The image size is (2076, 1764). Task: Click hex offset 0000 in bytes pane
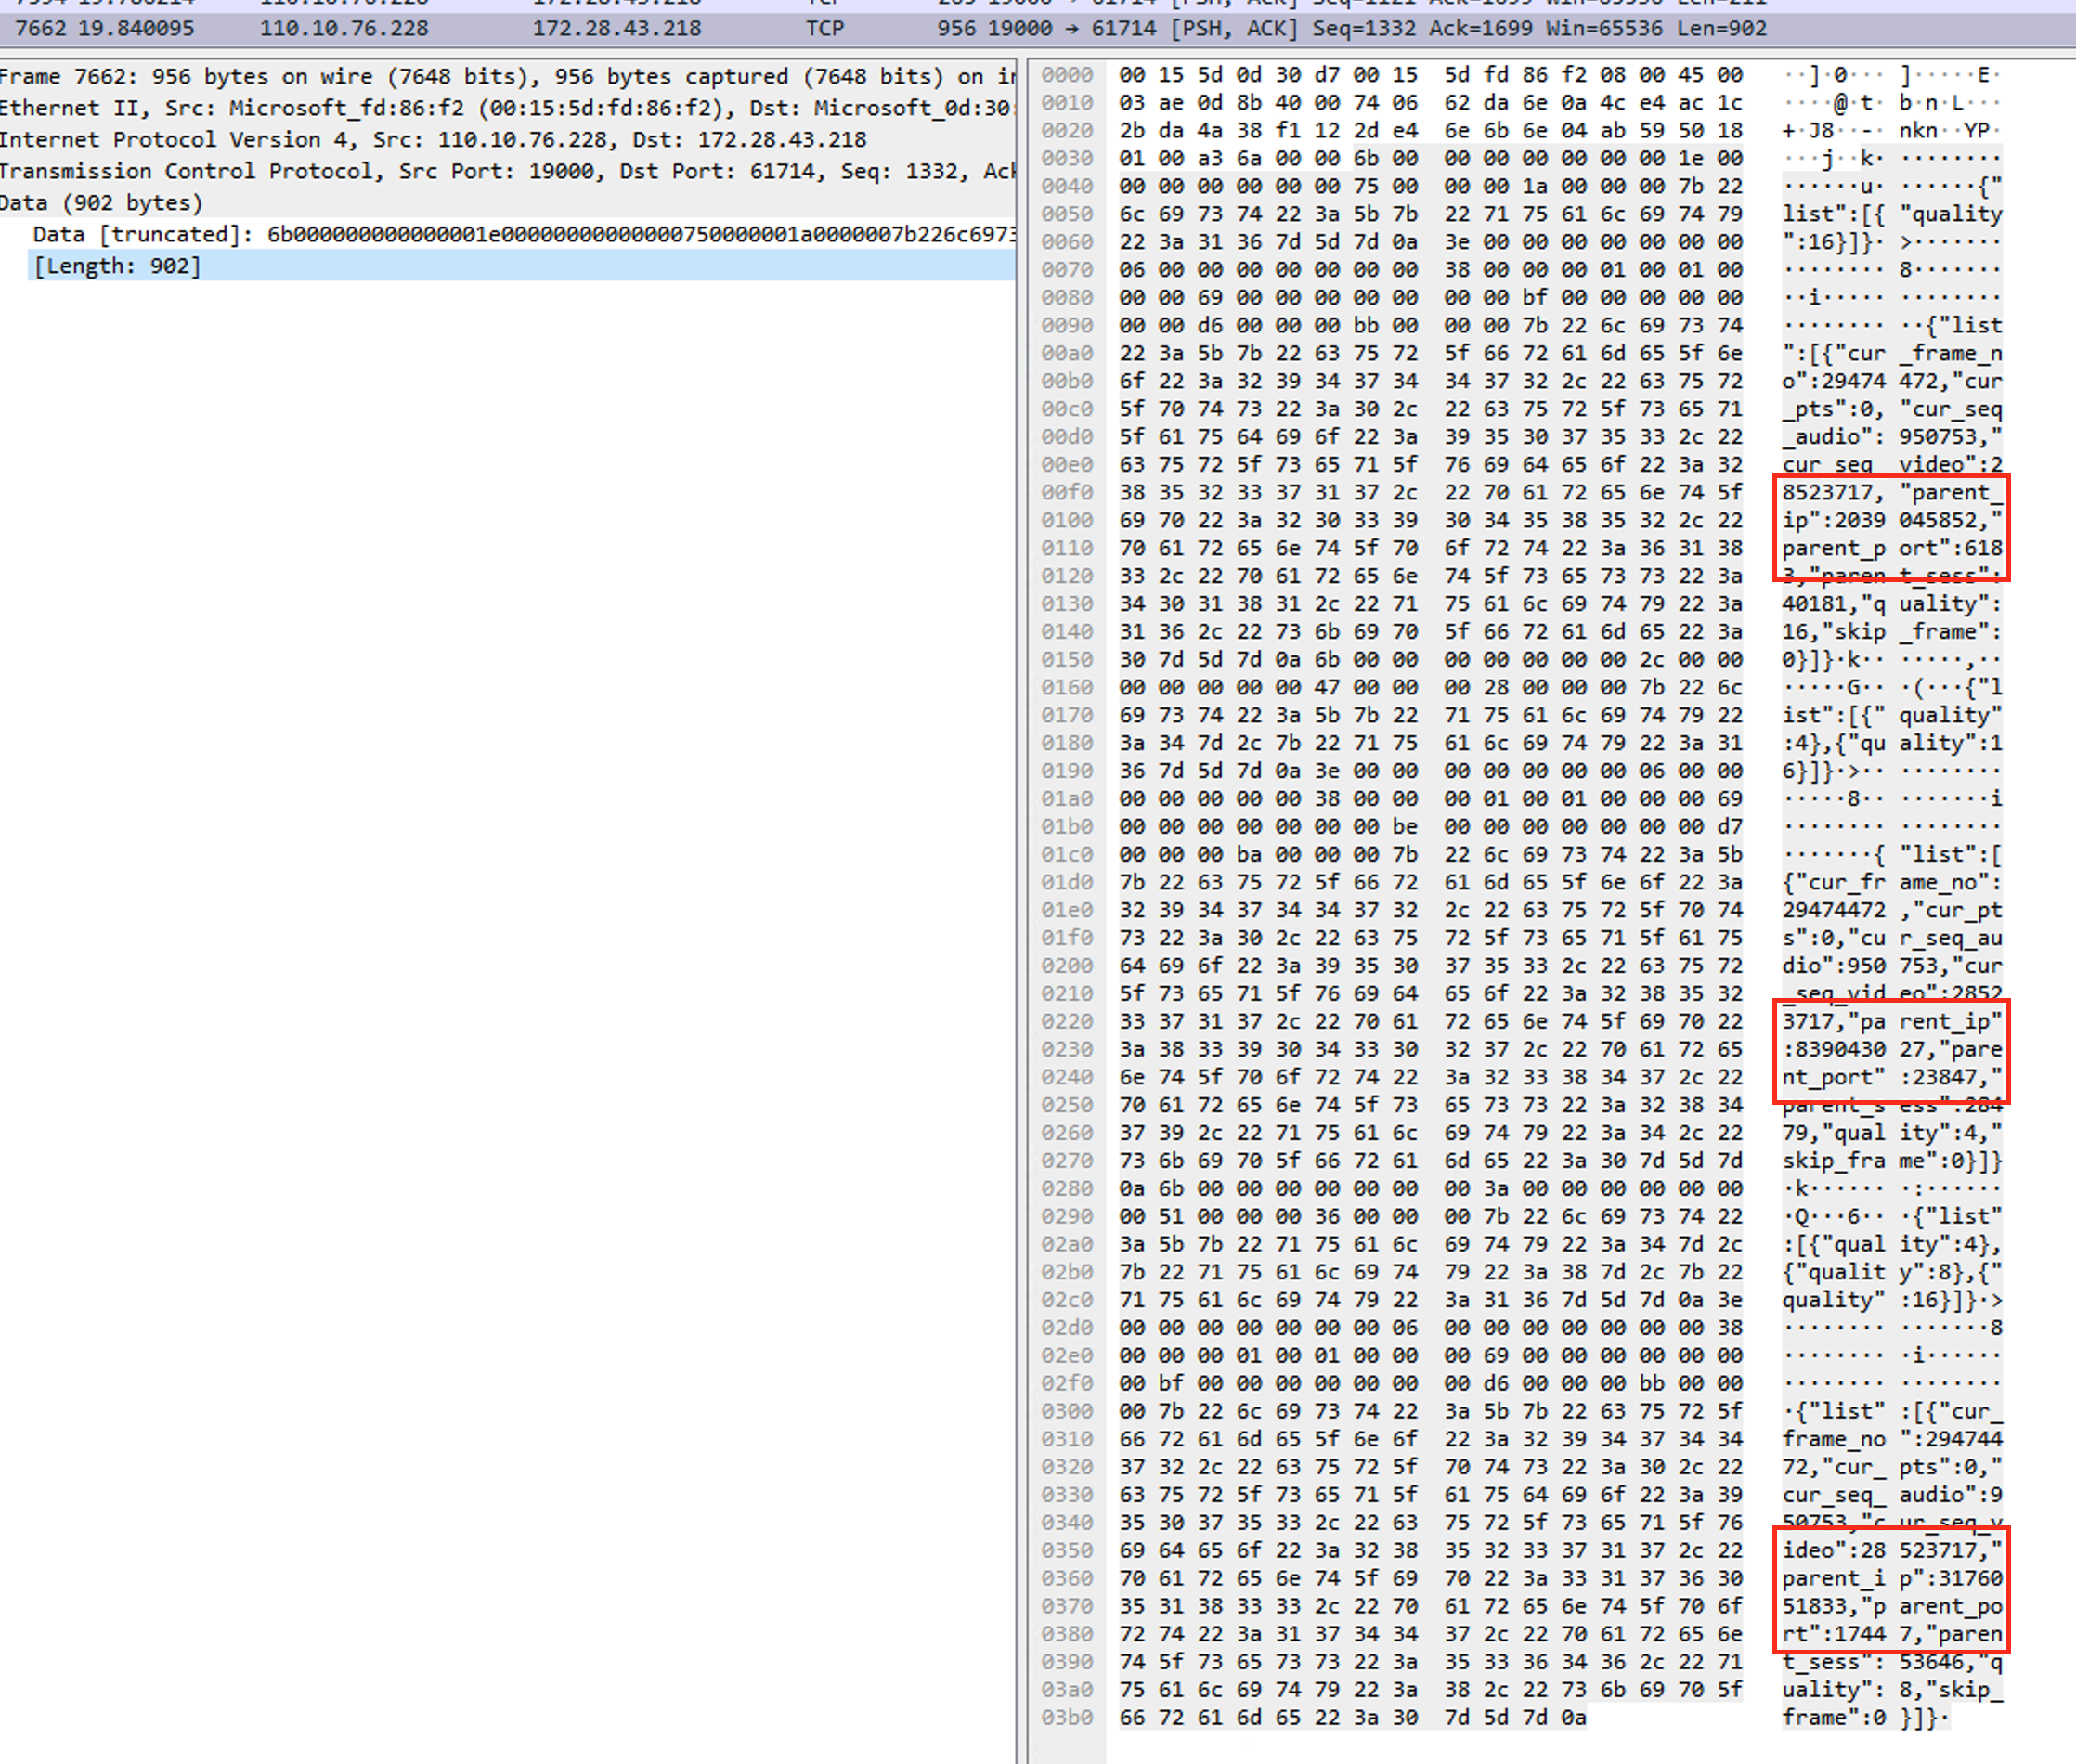pos(1066,75)
